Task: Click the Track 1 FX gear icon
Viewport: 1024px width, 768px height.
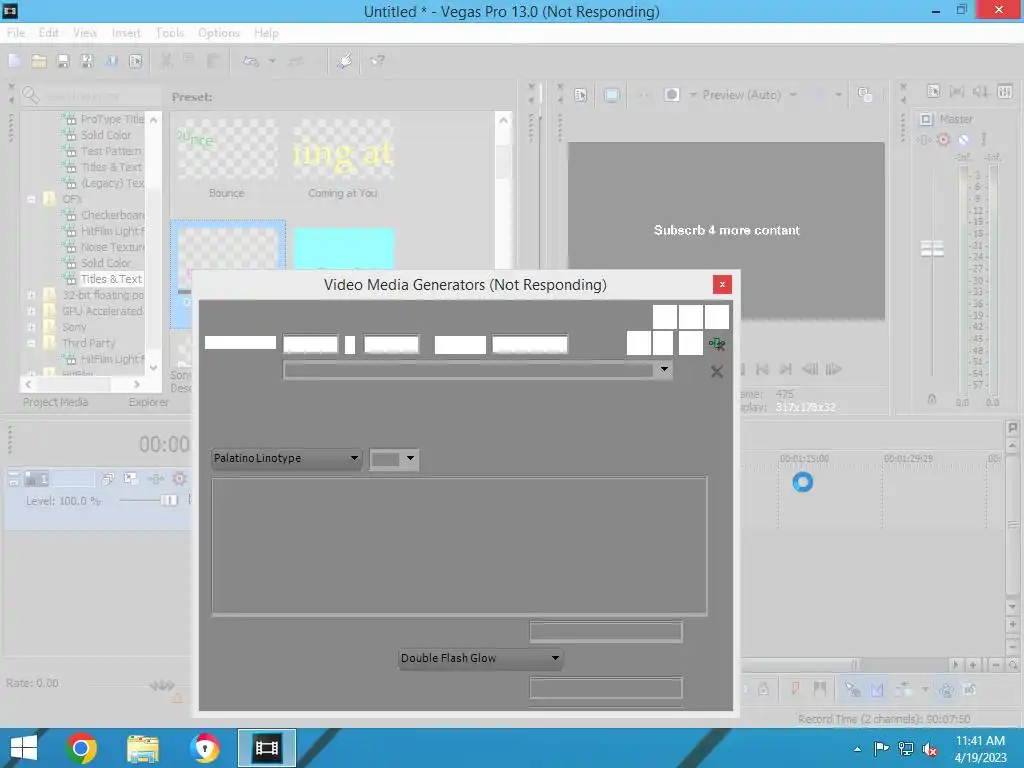Action: 179,479
